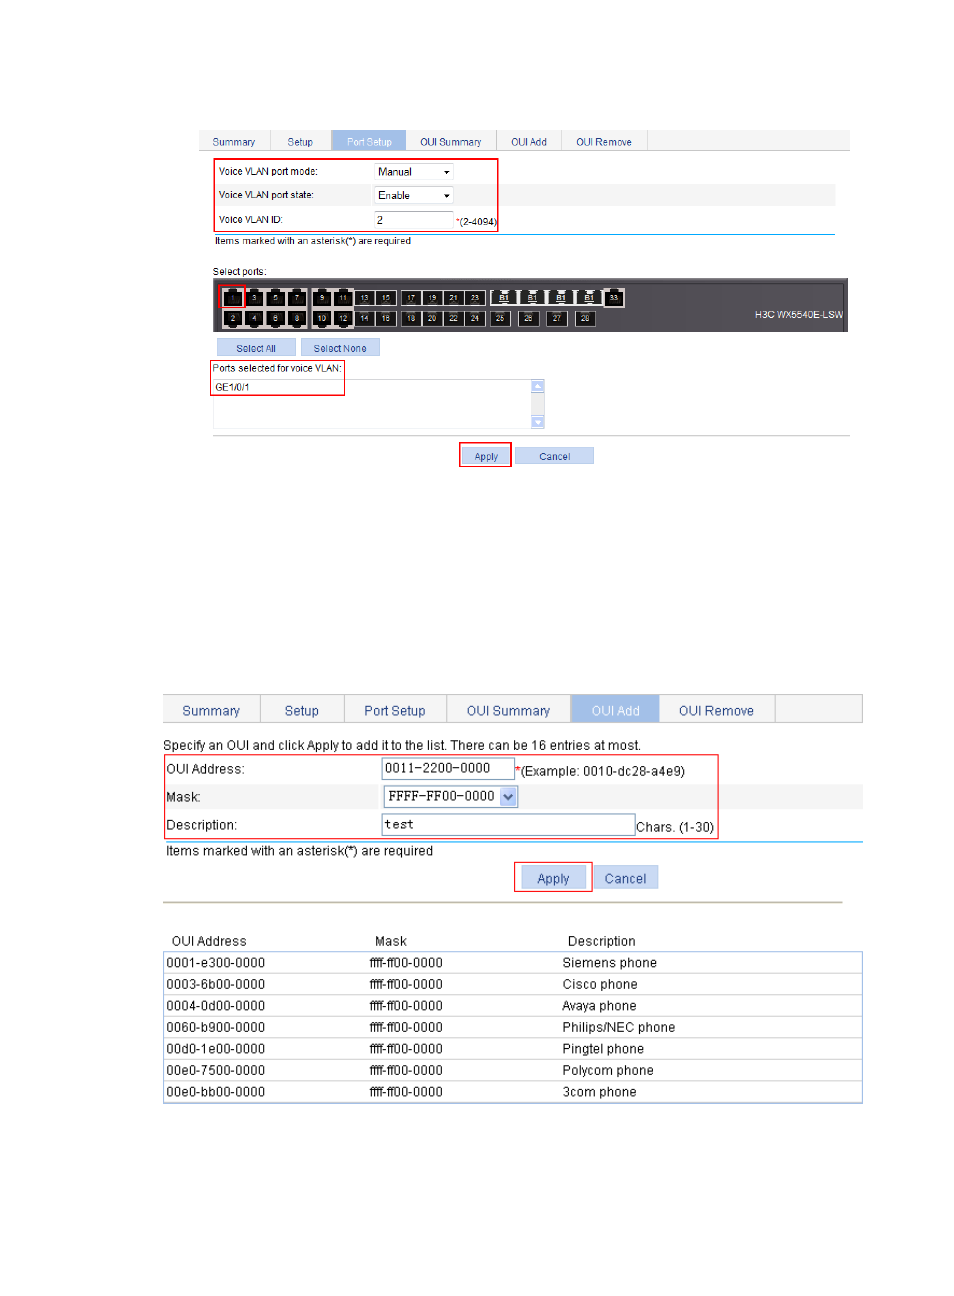Click the Select All button
954x1296 pixels.
(256, 348)
